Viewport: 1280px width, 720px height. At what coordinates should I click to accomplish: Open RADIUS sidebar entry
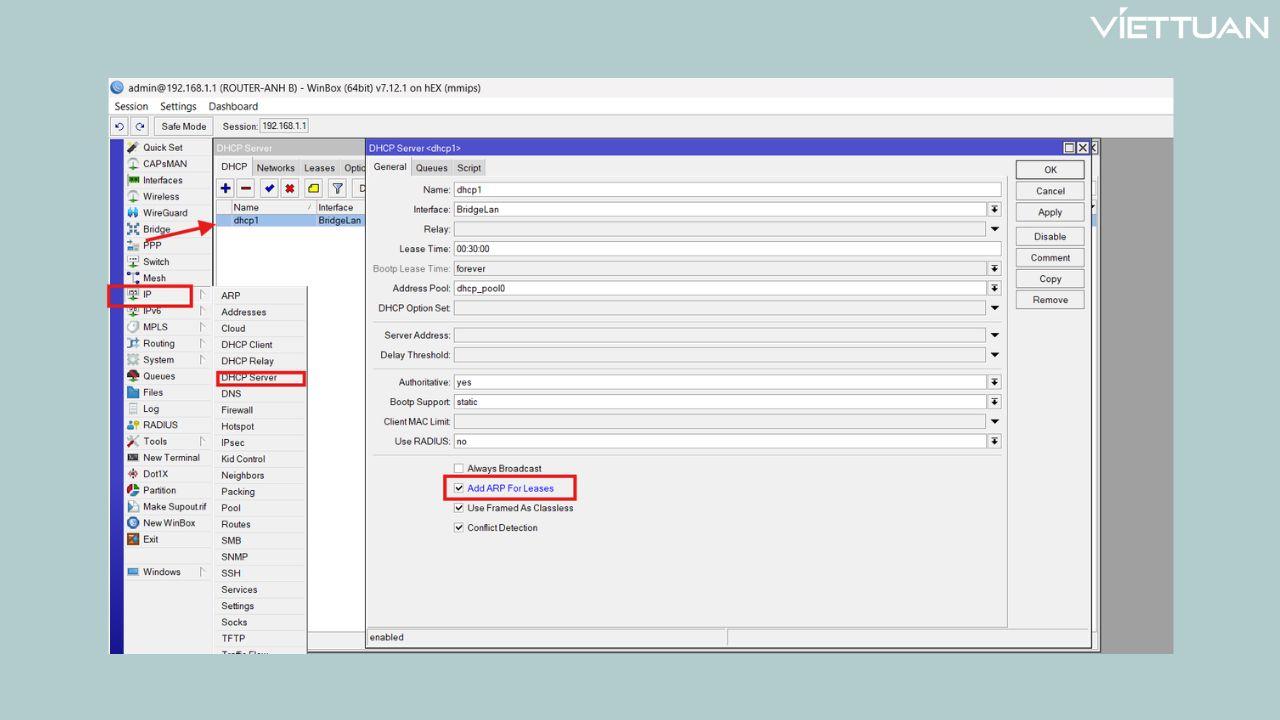click(160, 425)
